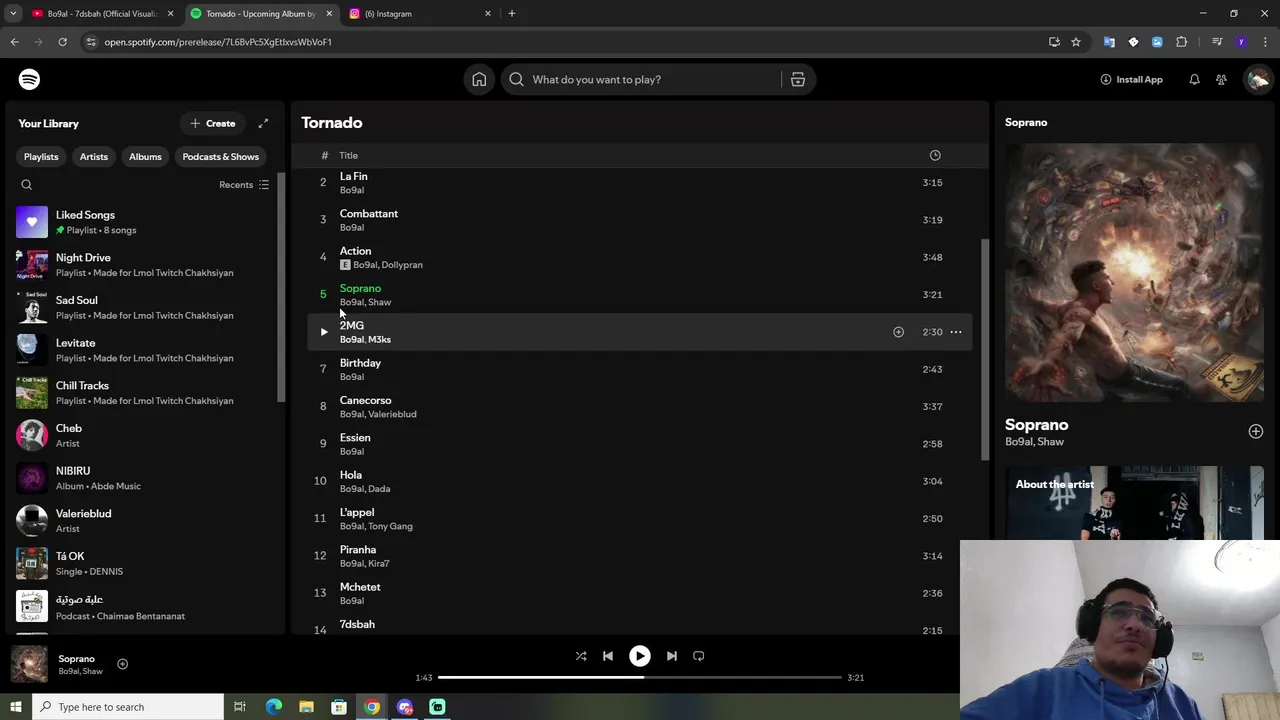This screenshot has height=720, width=1280.
Task: Open Tony Gang artist link
Action: (390, 526)
